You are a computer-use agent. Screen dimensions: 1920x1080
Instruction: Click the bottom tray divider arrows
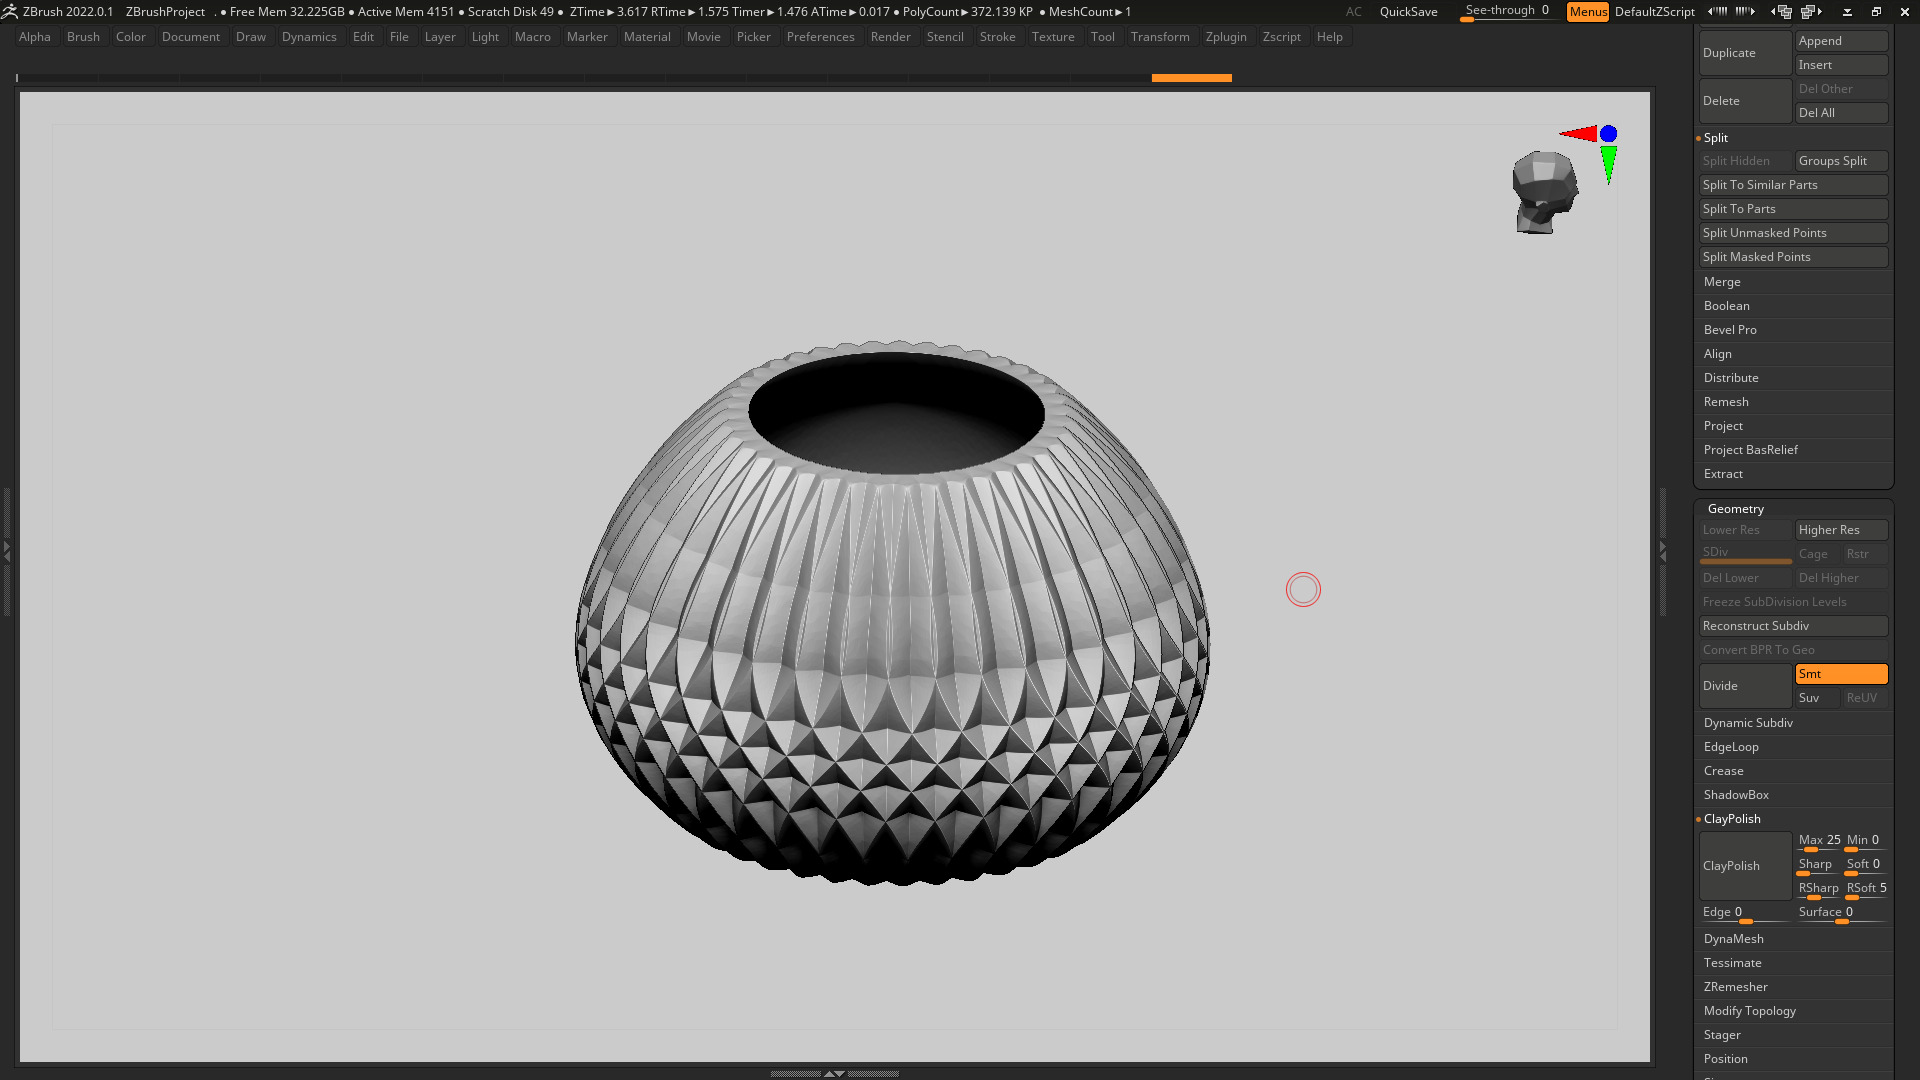pyautogui.click(x=834, y=1073)
